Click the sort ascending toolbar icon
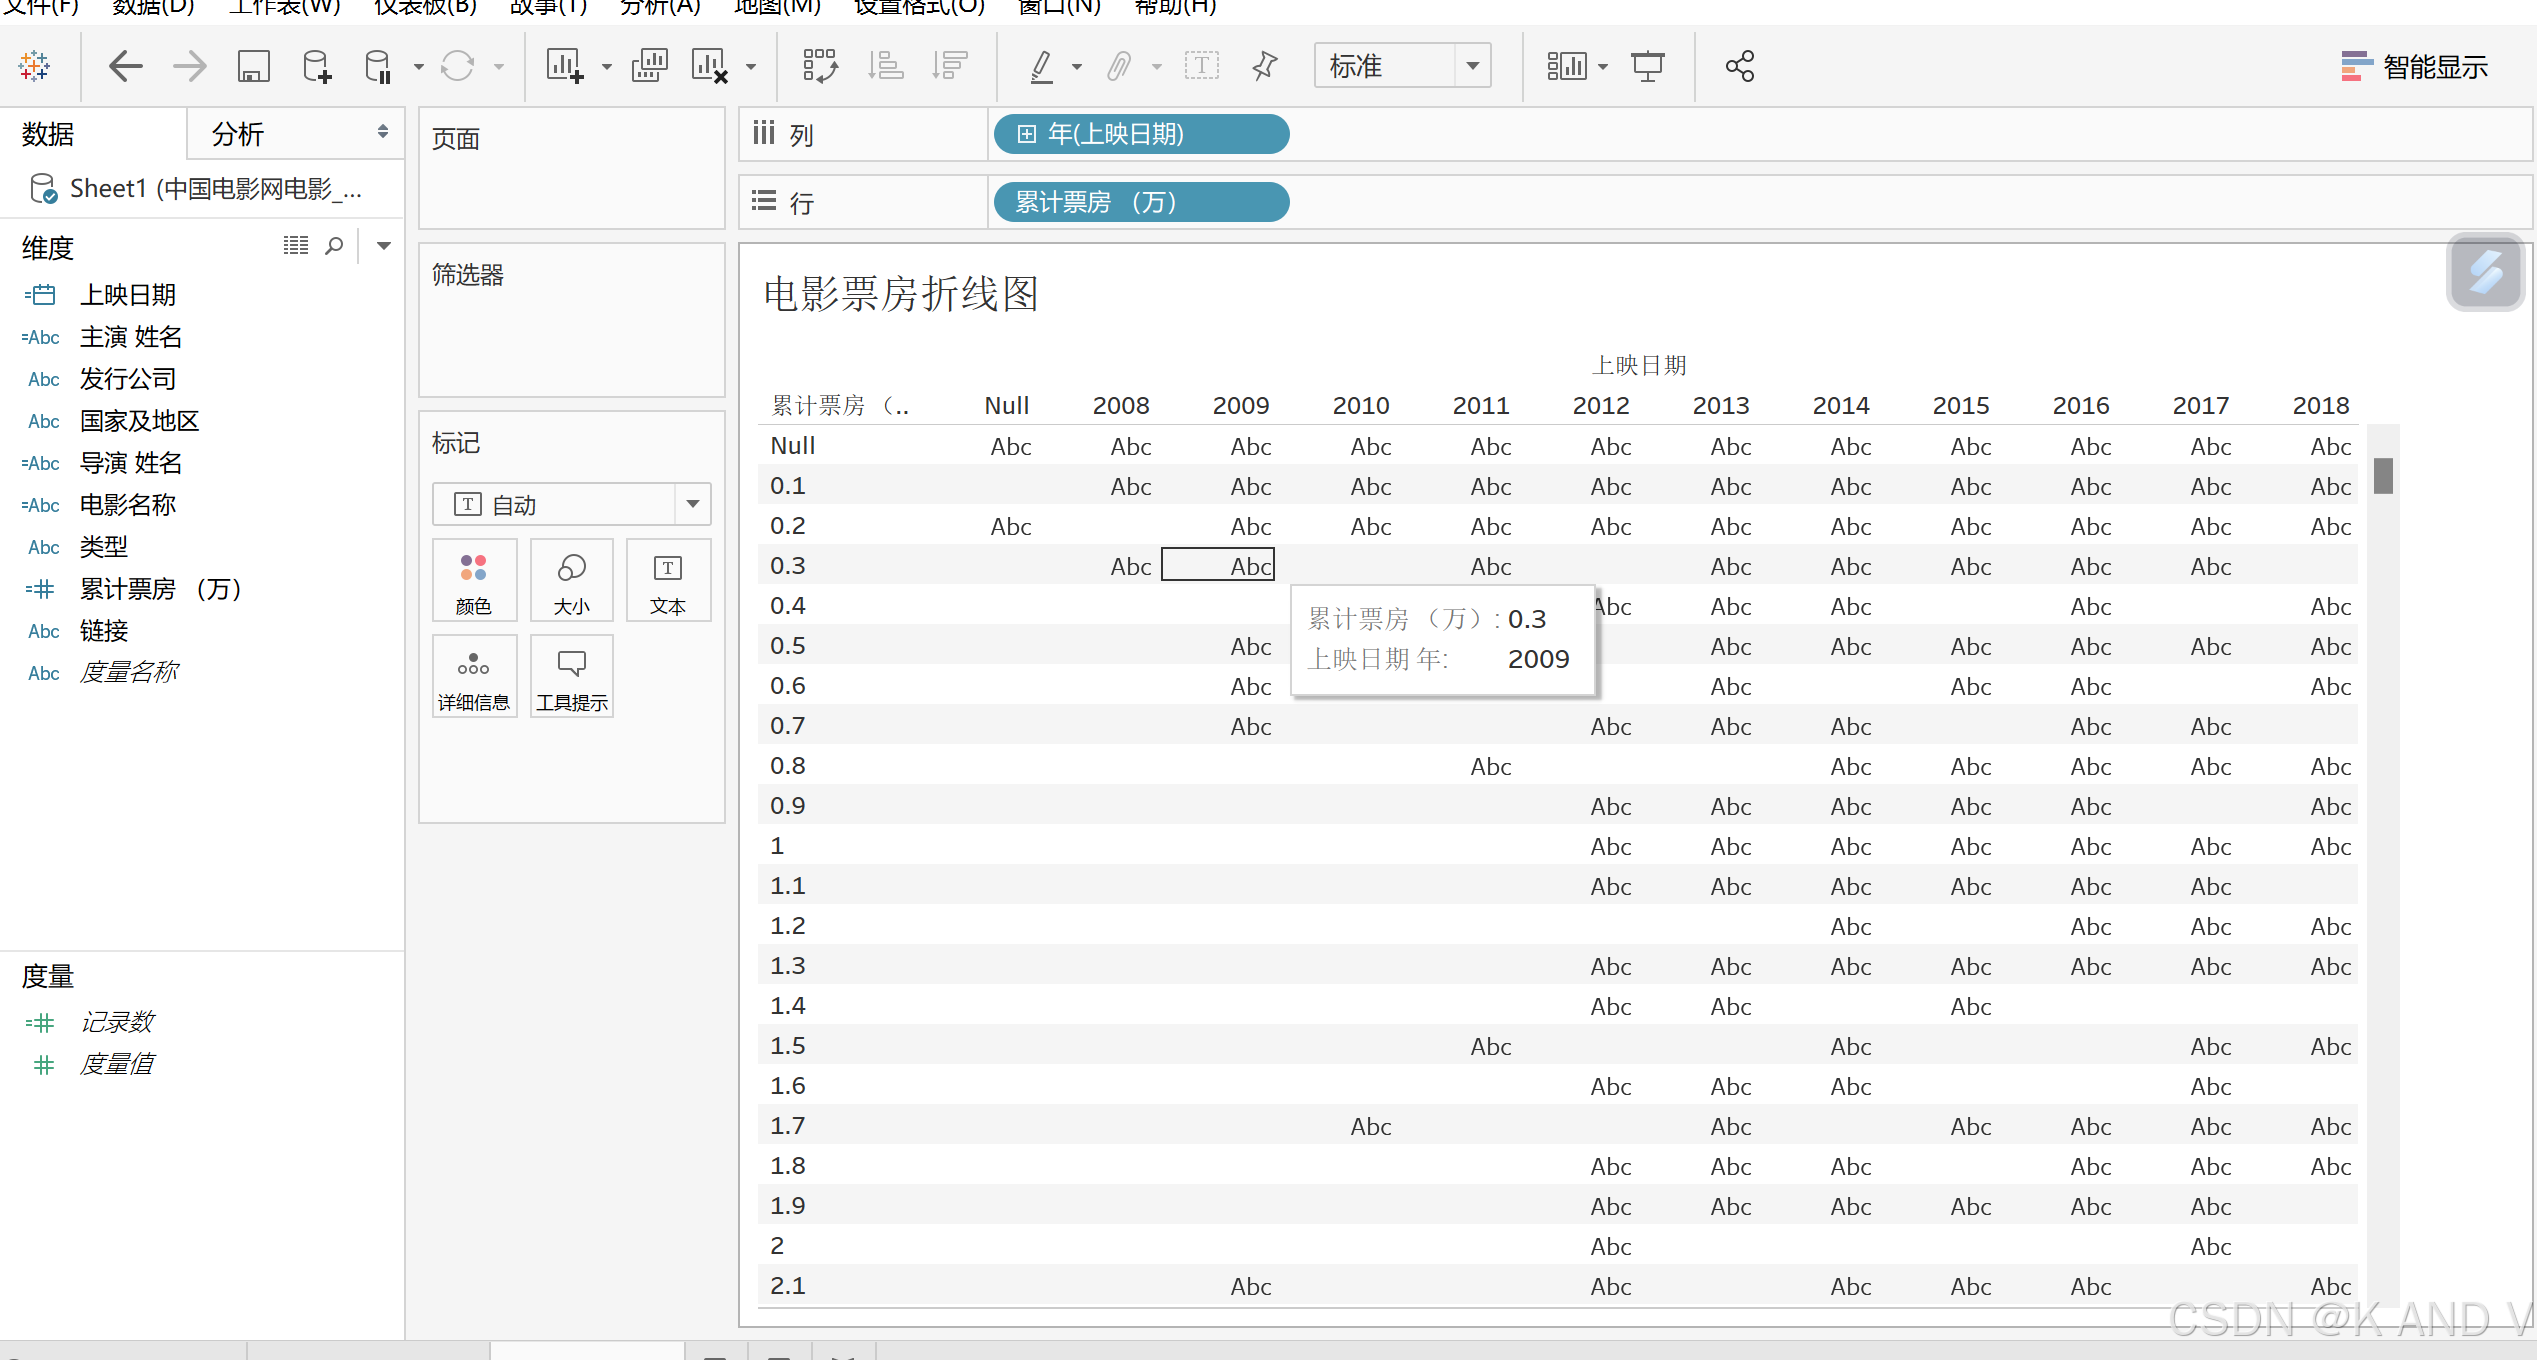 click(x=885, y=67)
